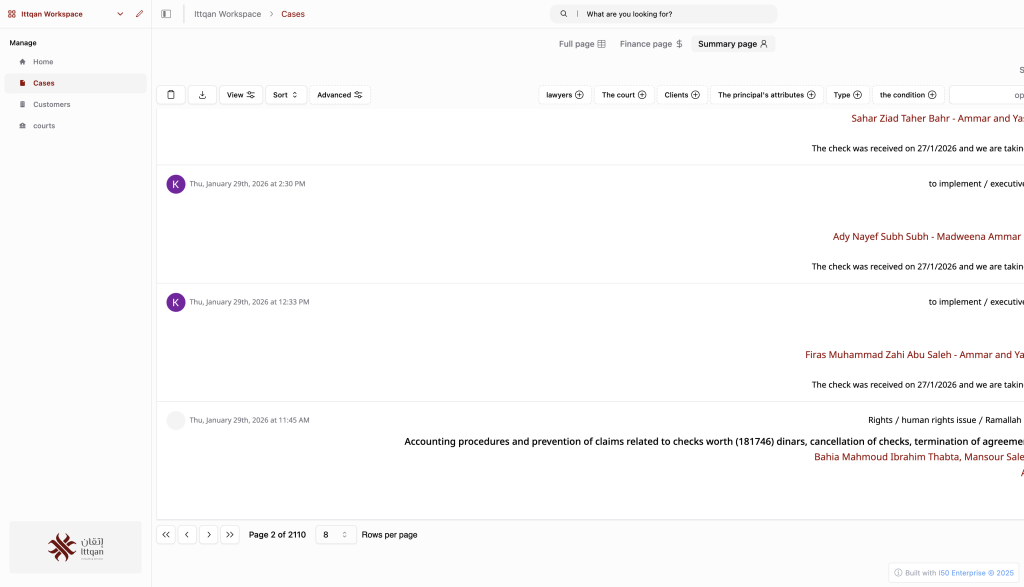1024x587 pixels.
Task: Go to the next page
Action: [x=208, y=535]
